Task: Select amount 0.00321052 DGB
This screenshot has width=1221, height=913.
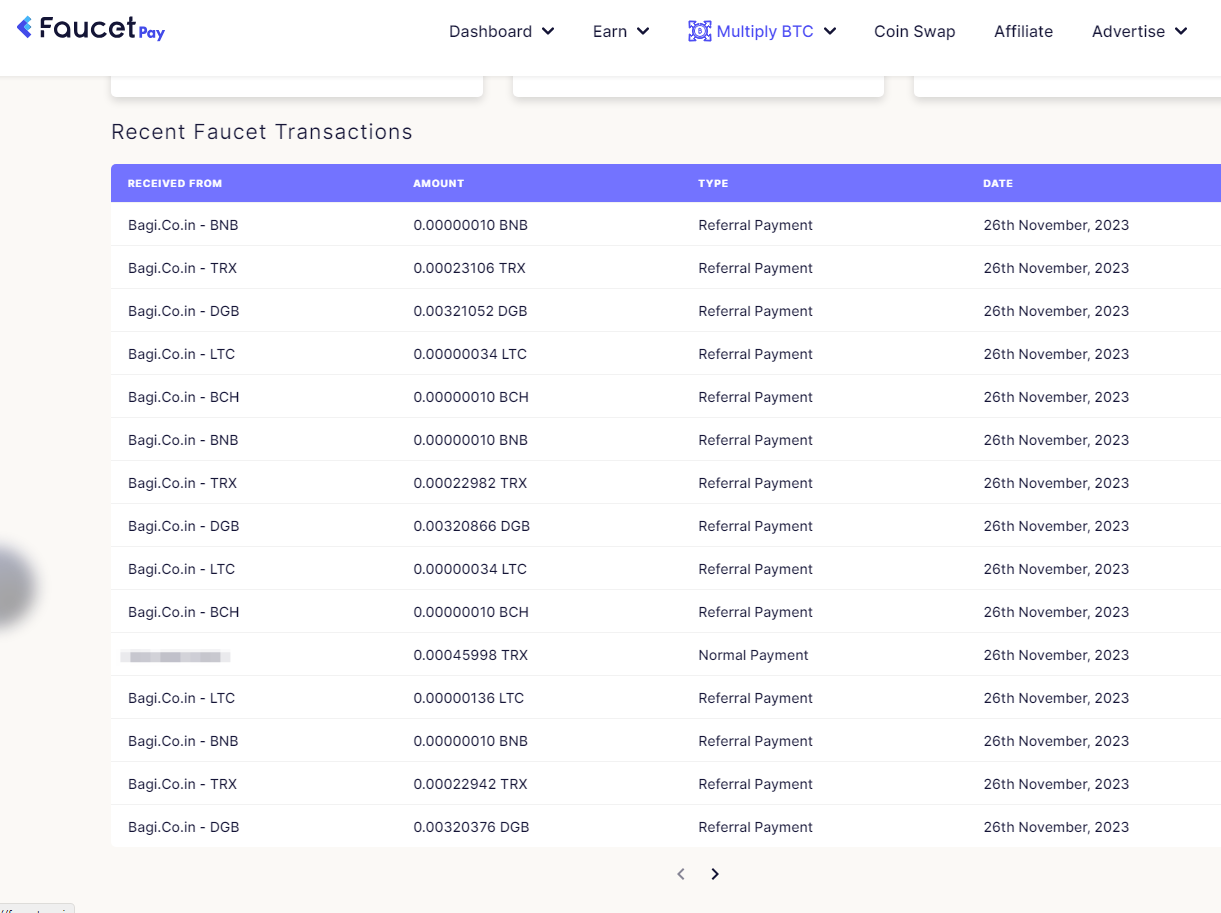Action: (x=470, y=311)
